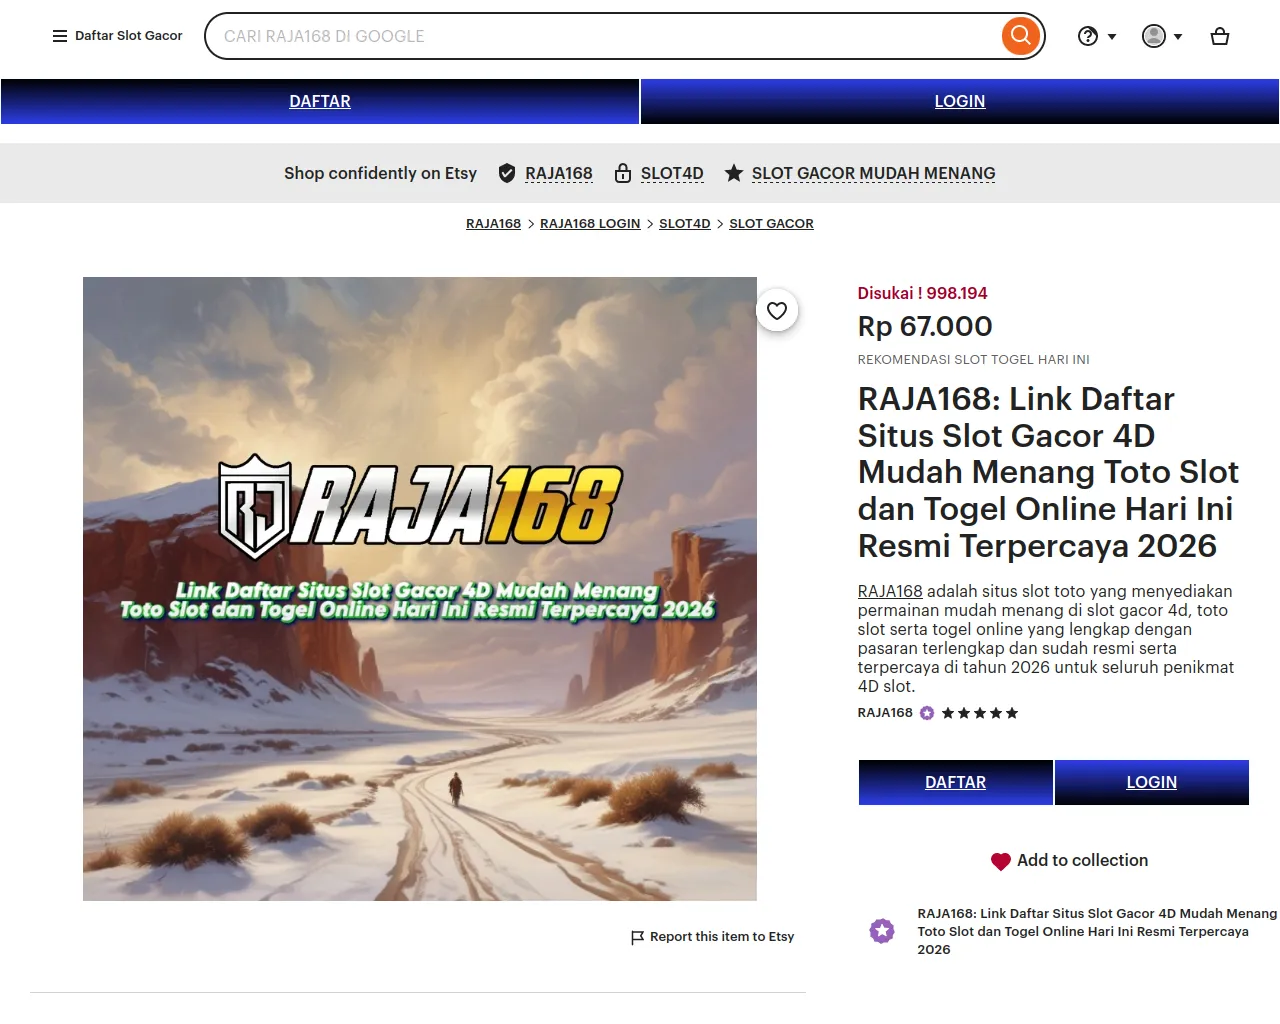The image size is (1280, 1024).
Task: Click the DAFTAR button below the description
Action: click(956, 782)
